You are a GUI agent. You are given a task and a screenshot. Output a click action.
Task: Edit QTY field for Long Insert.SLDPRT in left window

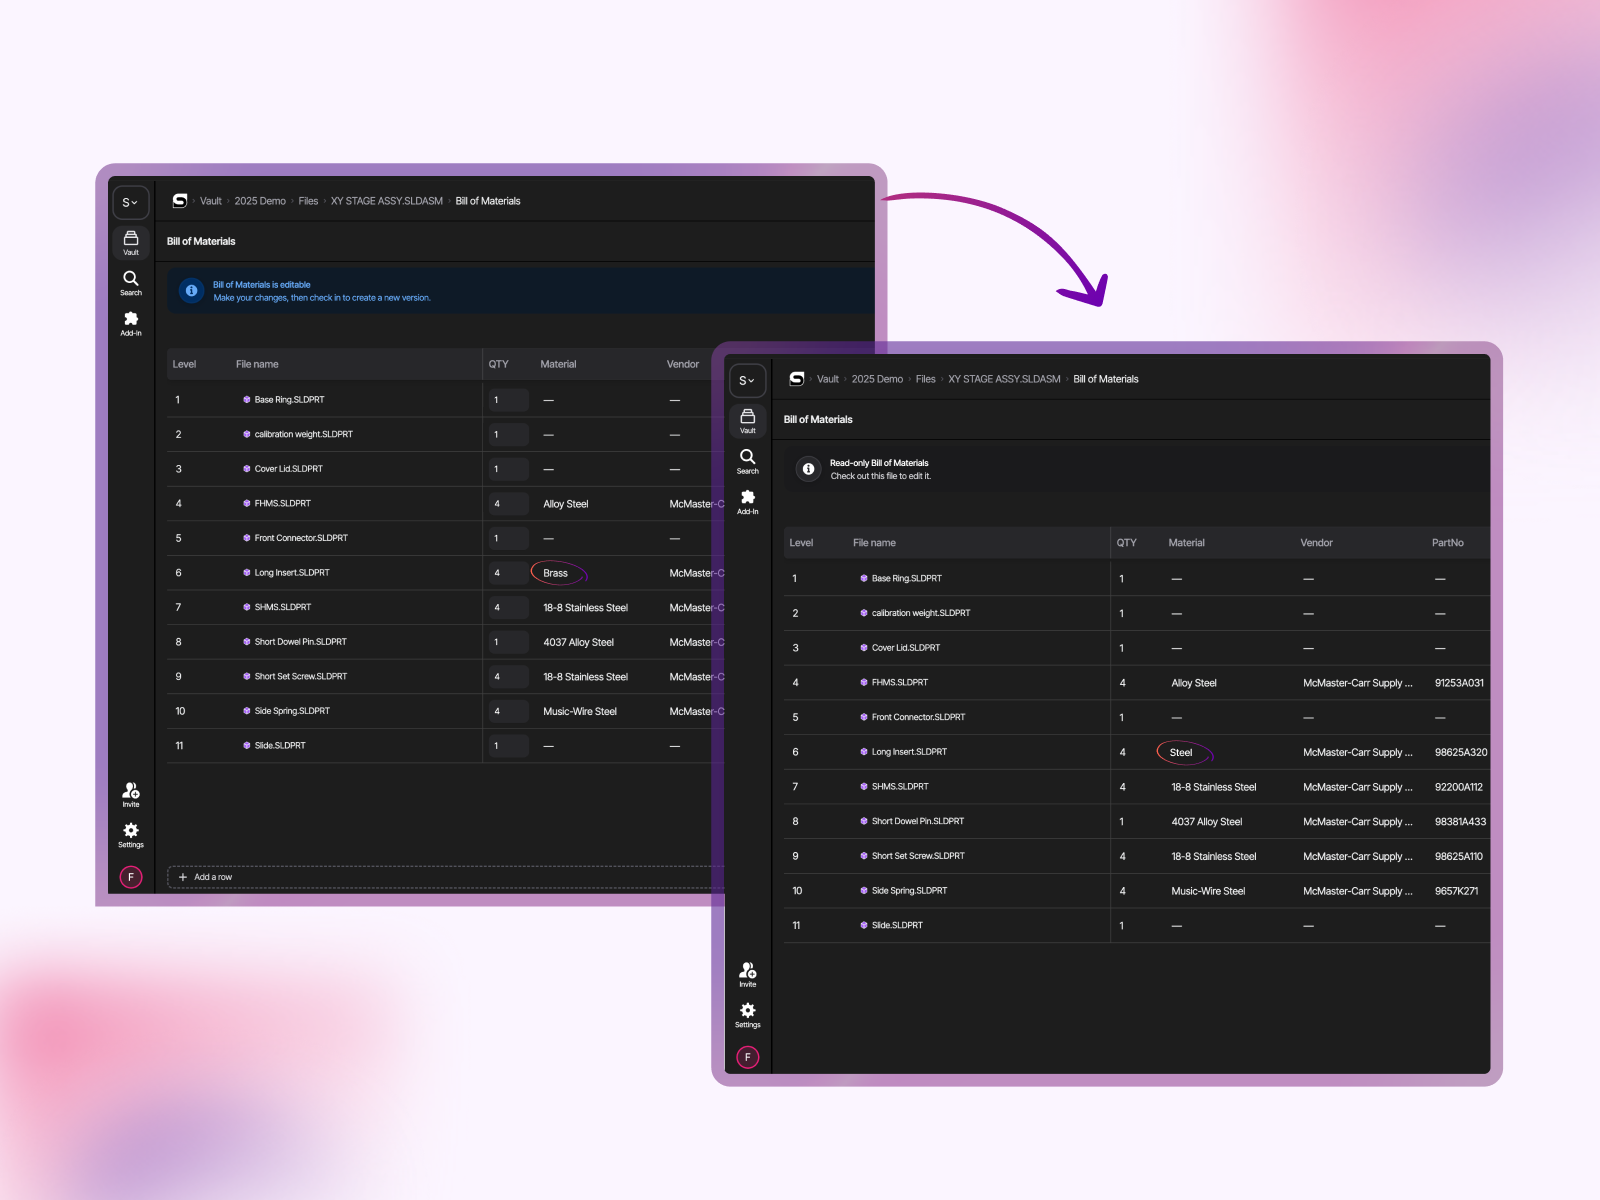[508, 573]
